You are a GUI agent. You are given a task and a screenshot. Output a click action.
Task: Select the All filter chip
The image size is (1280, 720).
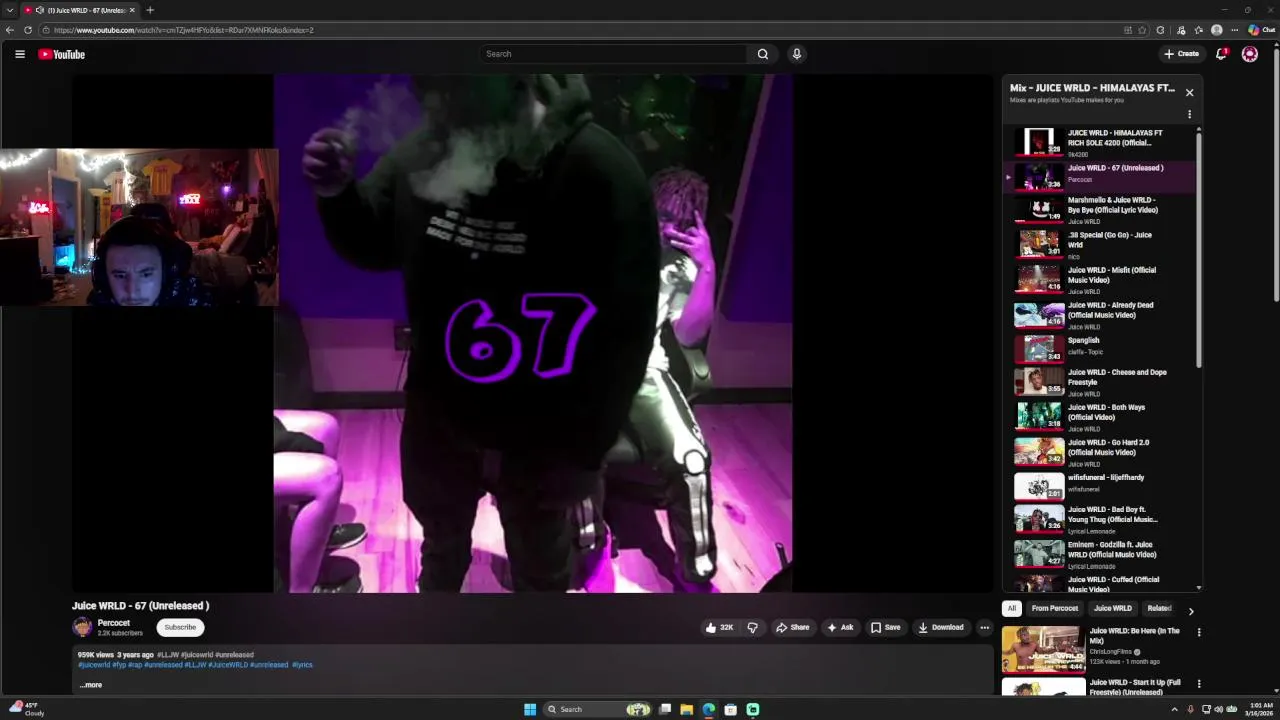(x=1012, y=608)
